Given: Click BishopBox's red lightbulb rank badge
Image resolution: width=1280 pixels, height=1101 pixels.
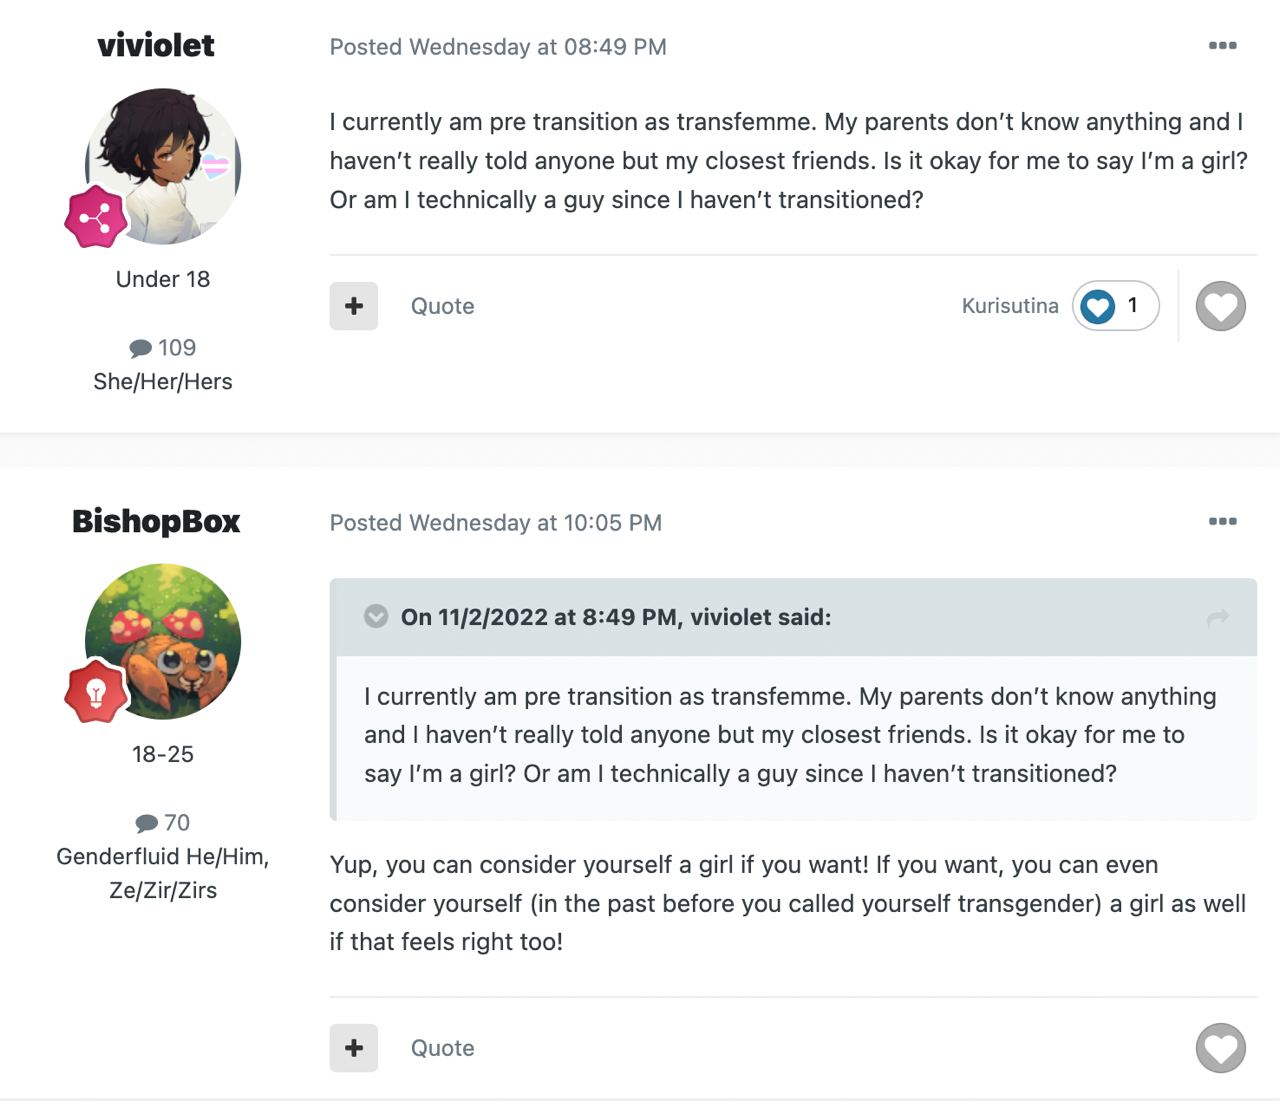Looking at the screenshot, I should click(x=96, y=691).
